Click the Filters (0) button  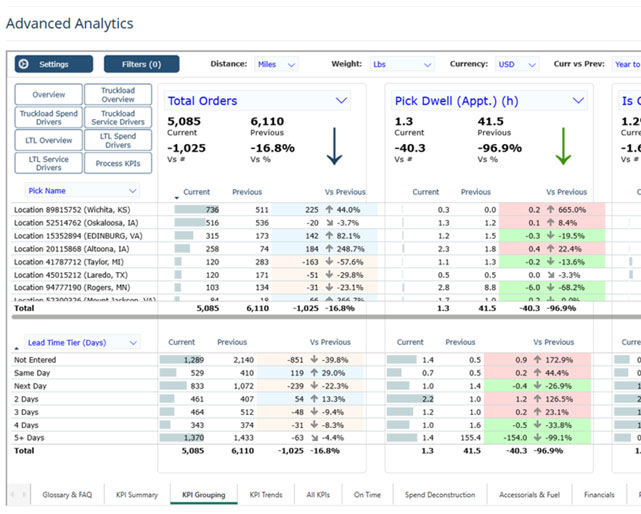coord(141,64)
